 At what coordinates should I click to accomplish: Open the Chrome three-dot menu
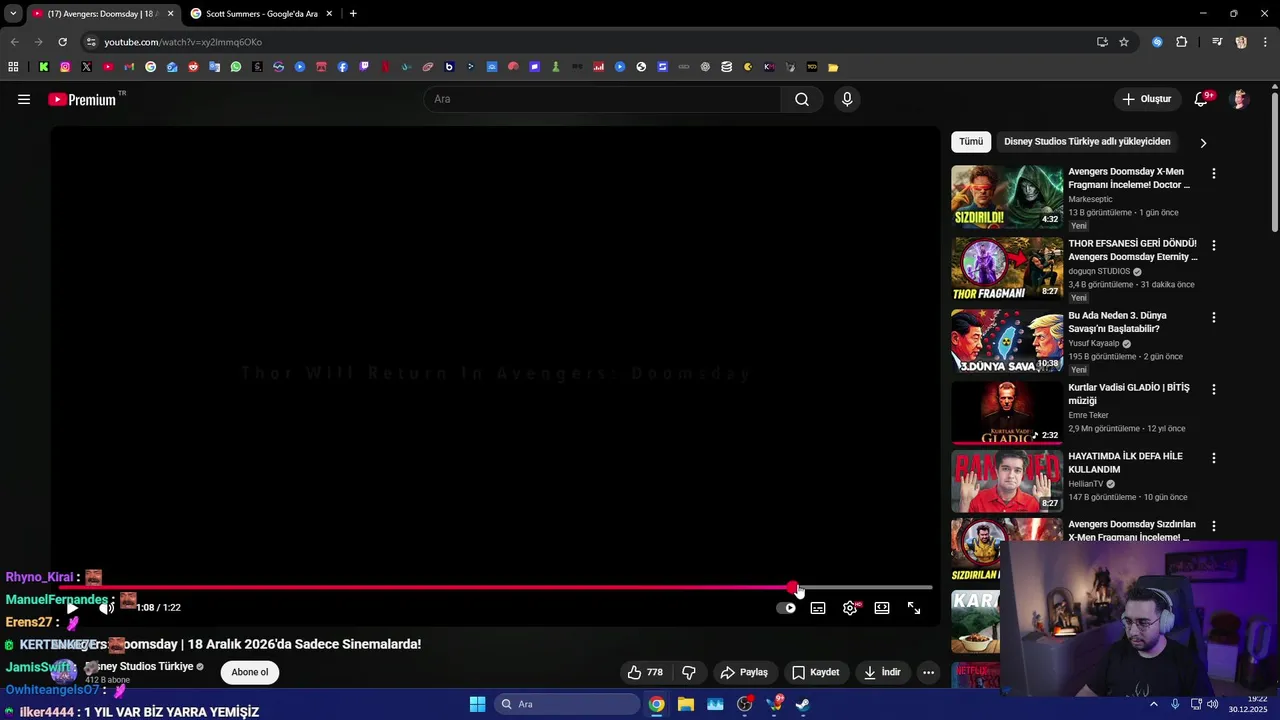(1264, 42)
